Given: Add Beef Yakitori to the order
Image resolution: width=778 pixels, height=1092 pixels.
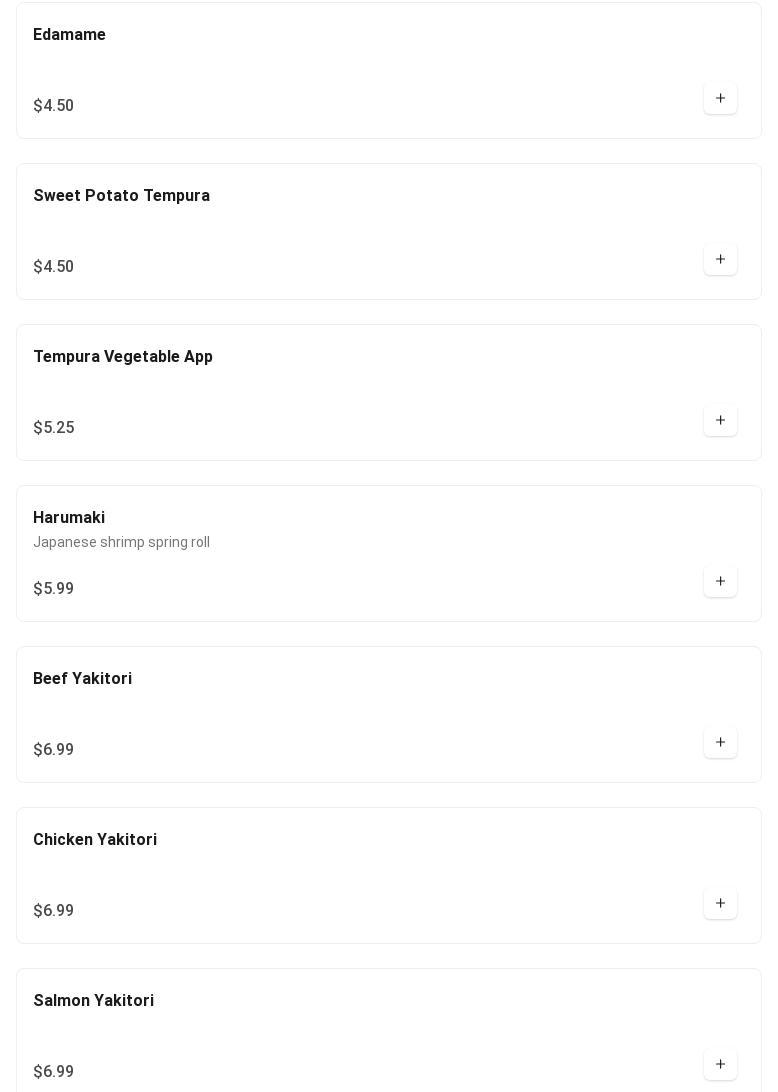Looking at the screenshot, I should coord(720,742).
